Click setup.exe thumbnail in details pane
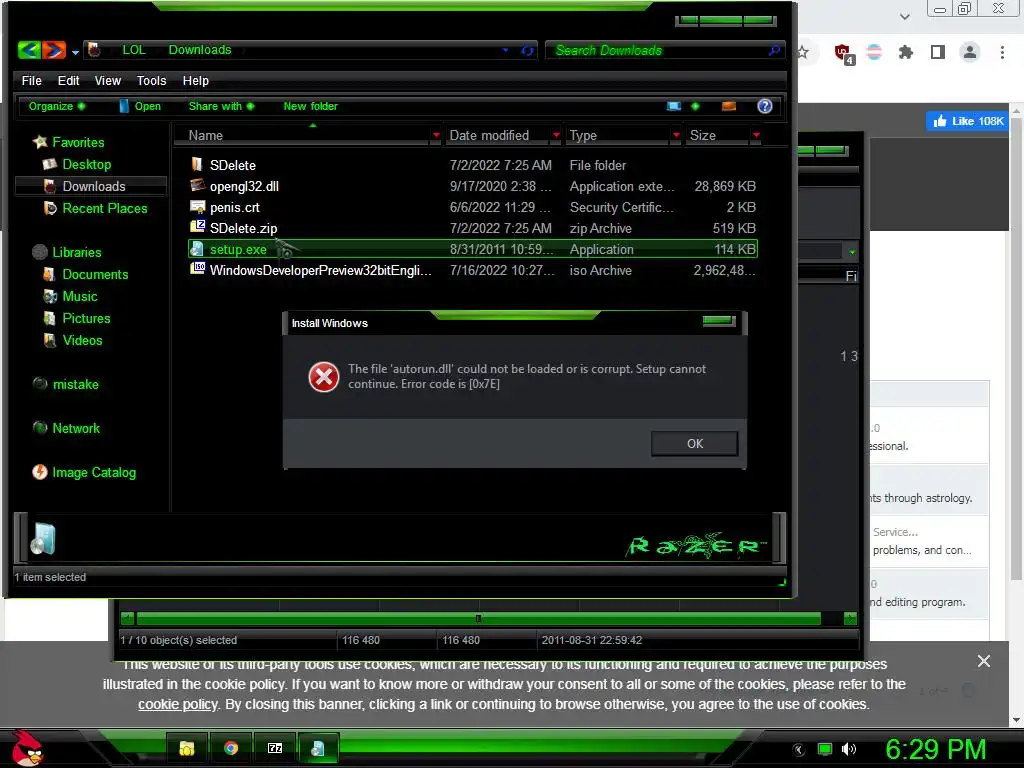Viewport: 1024px width, 768px height. pyautogui.click(x=42, y=539)
